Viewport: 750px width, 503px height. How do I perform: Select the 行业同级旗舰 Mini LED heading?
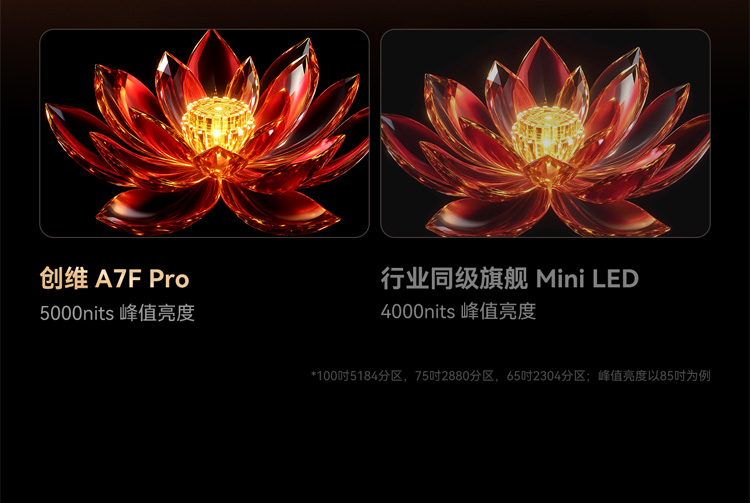pos(510,278)
